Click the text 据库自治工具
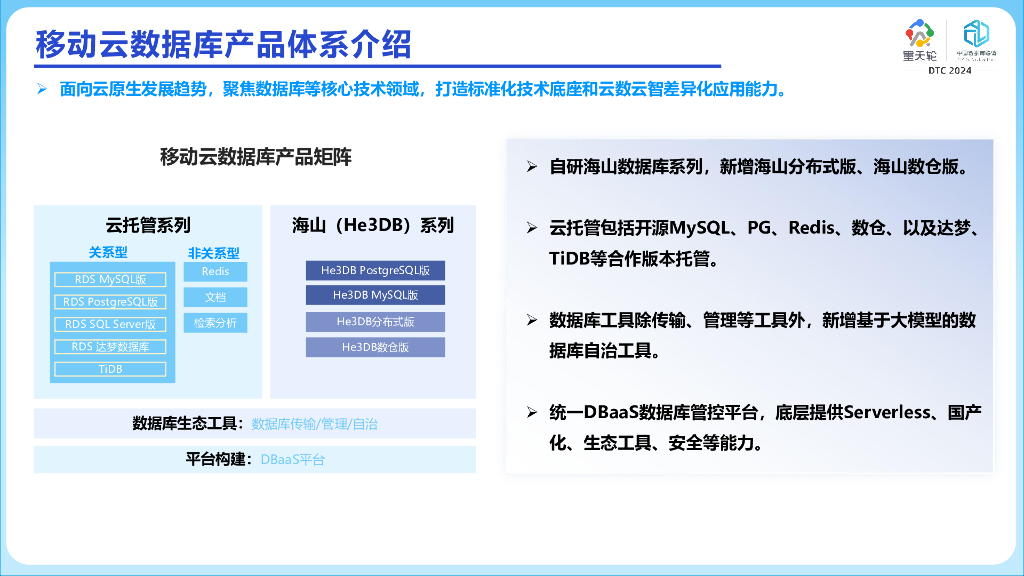Viewport: 1024px width, 576px height. 605,351
